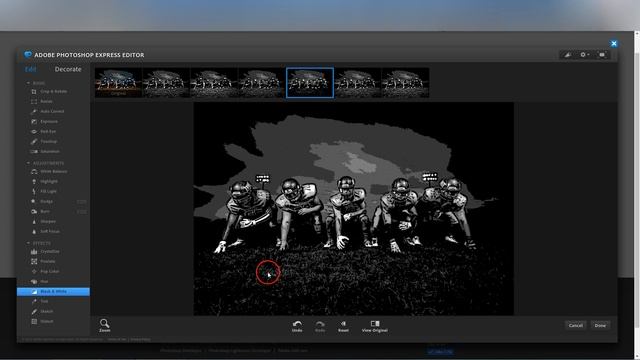This screenshot has width=640, height=360.
Task: Open the settings gear dropdown
Action: (x=584, y=55)
